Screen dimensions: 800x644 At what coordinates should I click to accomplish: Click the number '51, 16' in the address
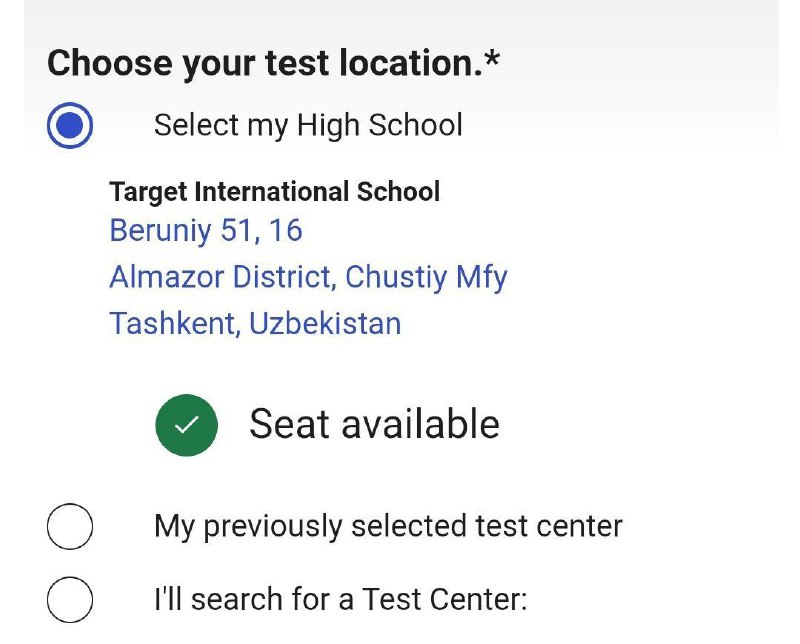pyautogui.click(x=262, y=230)
